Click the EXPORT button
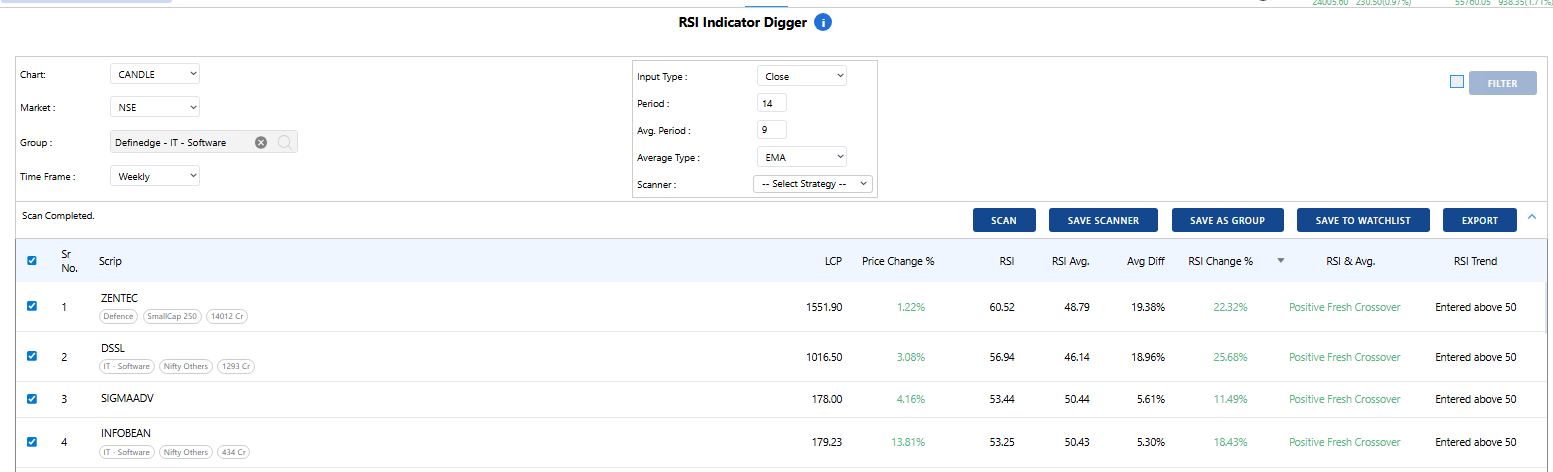This screenshot has height=472, width=1553. click(1480, 220)
